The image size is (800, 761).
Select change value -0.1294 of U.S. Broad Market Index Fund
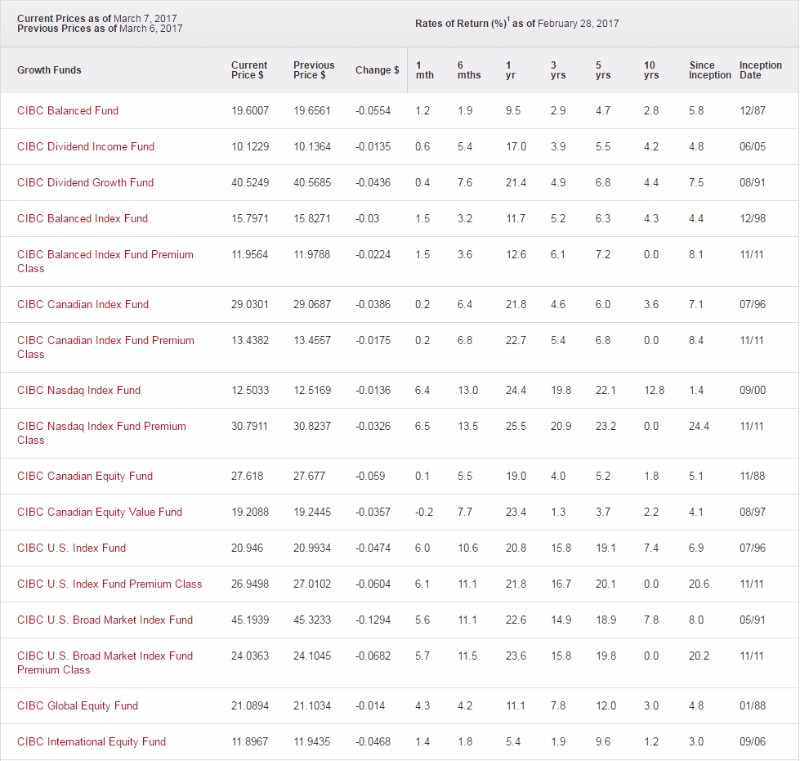[373, 620]
